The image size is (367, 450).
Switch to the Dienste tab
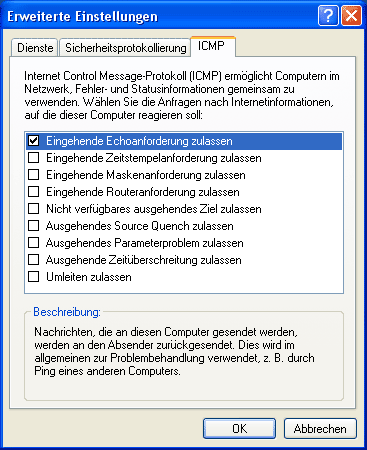tap(35, 48)
